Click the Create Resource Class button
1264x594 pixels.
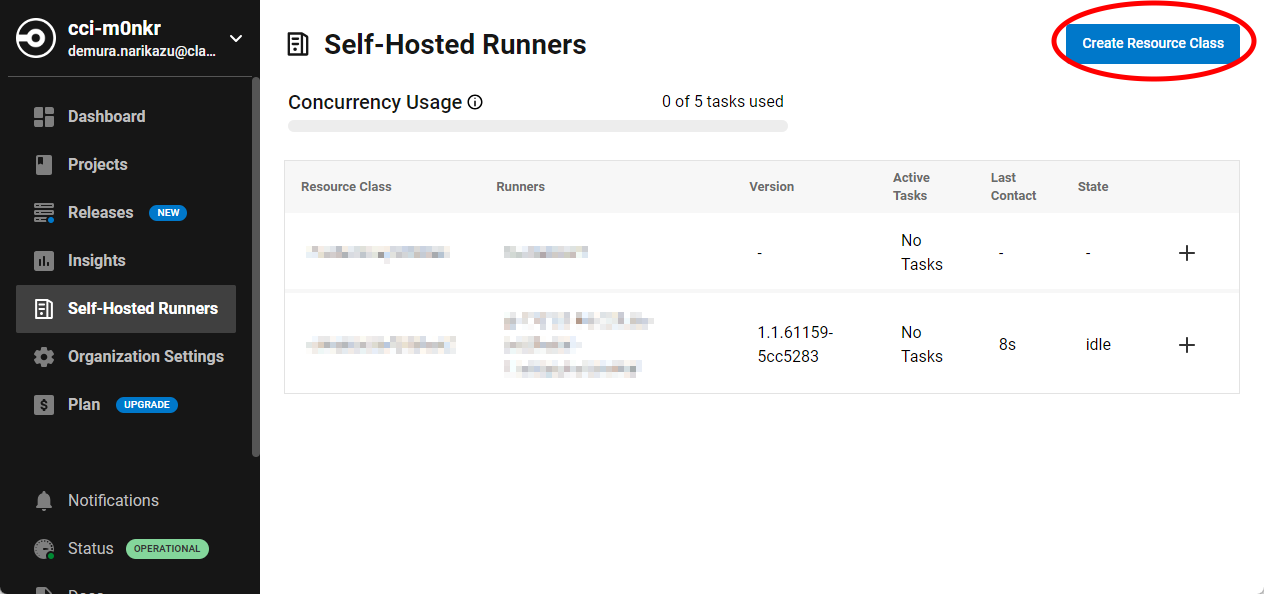tap(1152, 43)
